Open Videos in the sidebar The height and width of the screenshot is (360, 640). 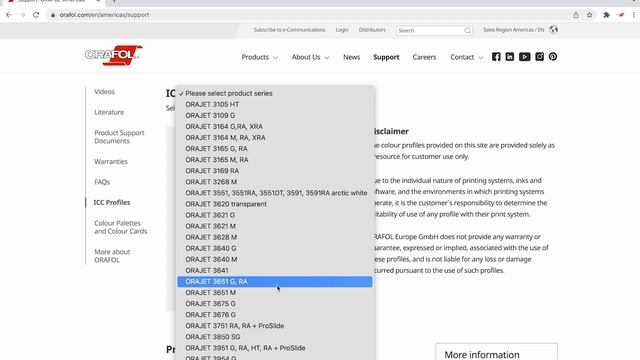point(104,92)
